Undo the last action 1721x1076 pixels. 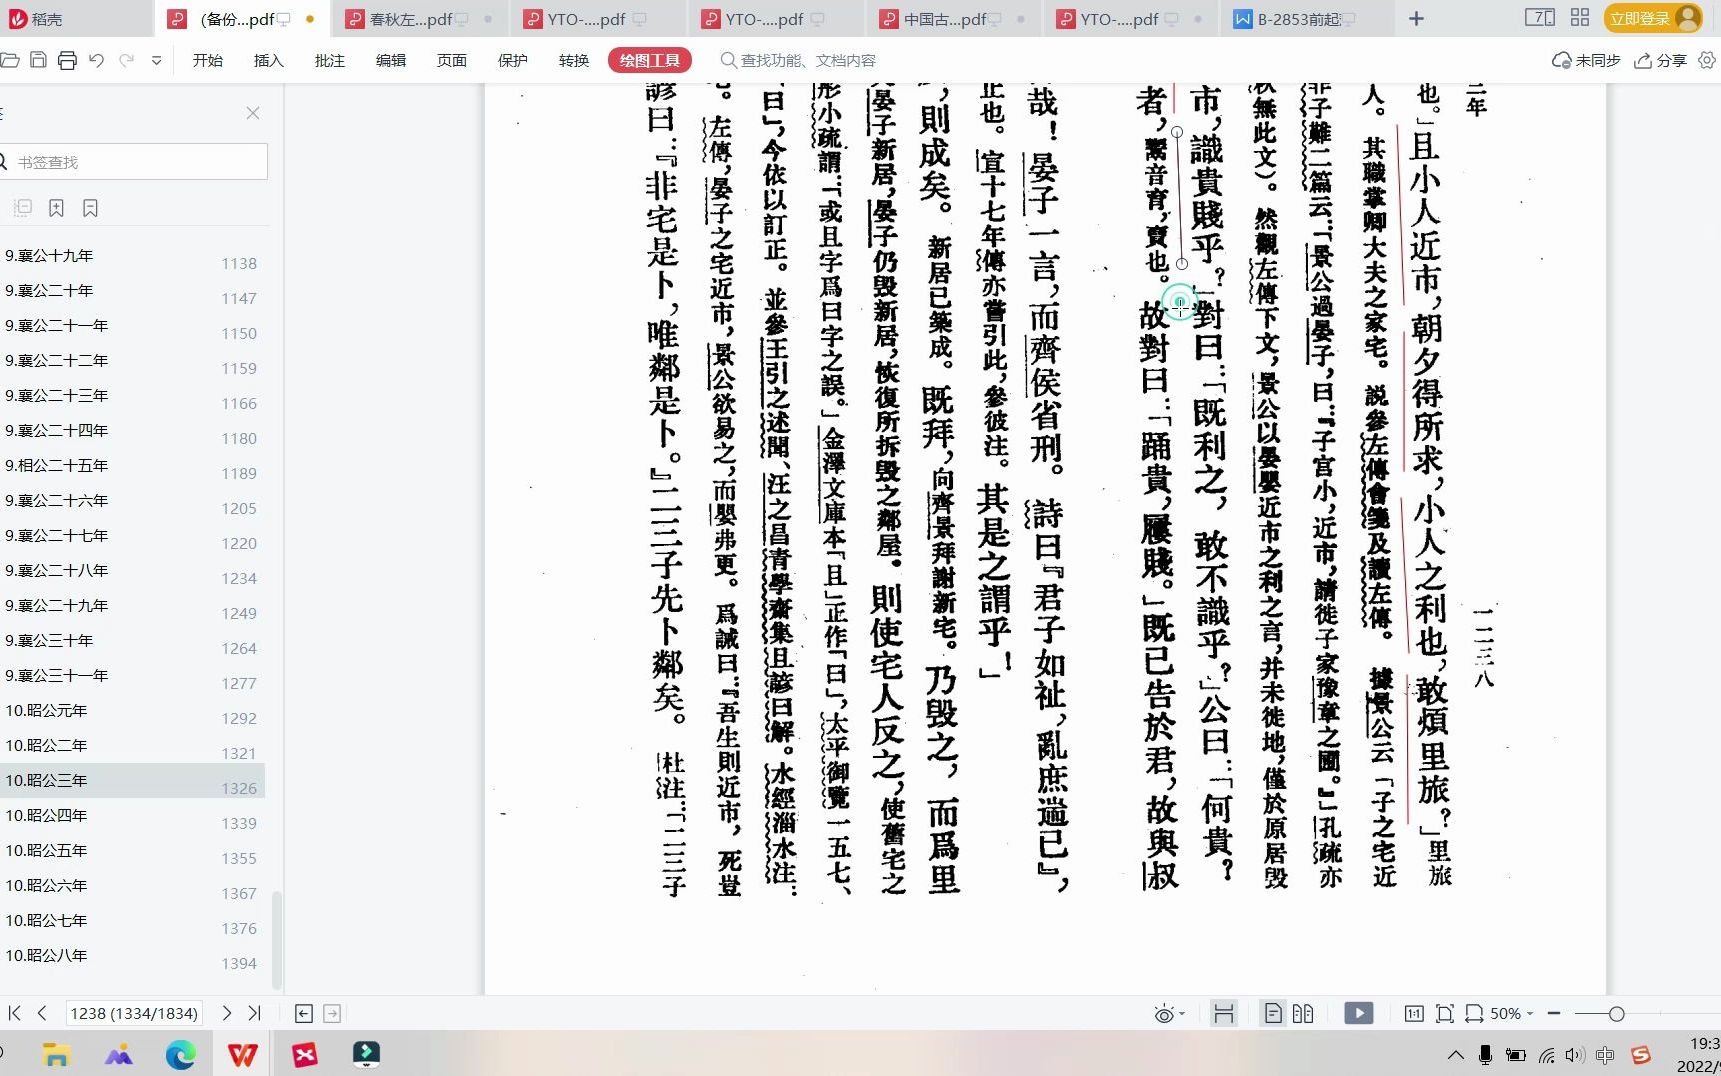[96, 61]
